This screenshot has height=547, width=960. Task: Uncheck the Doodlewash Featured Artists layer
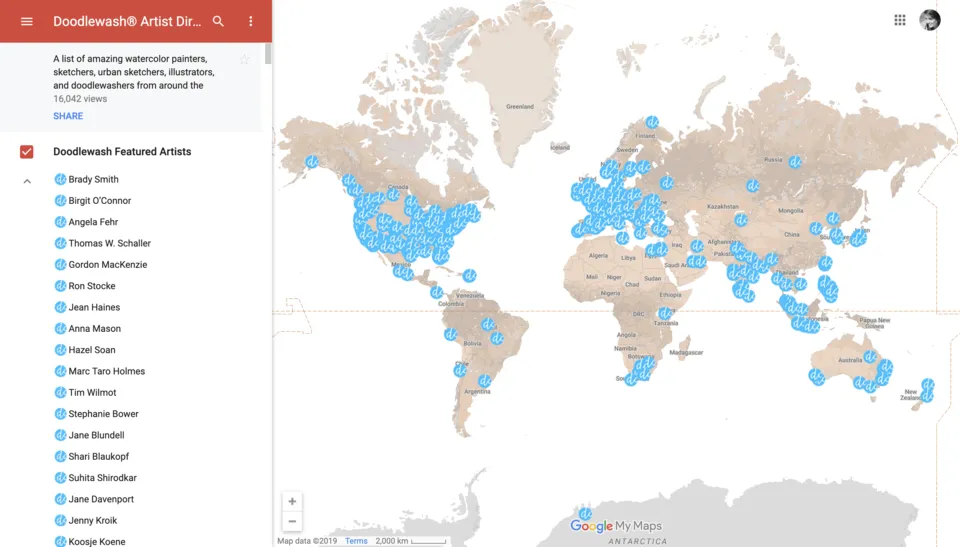click(x=26, y=152)
